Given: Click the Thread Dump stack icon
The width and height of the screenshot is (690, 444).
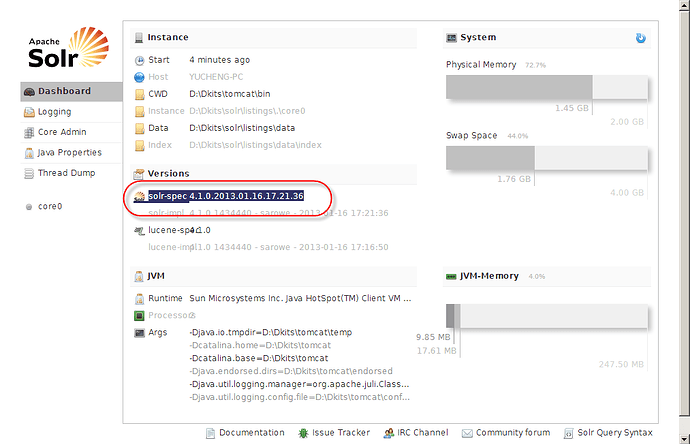Looking at the screenshot, I should [29, 173].
